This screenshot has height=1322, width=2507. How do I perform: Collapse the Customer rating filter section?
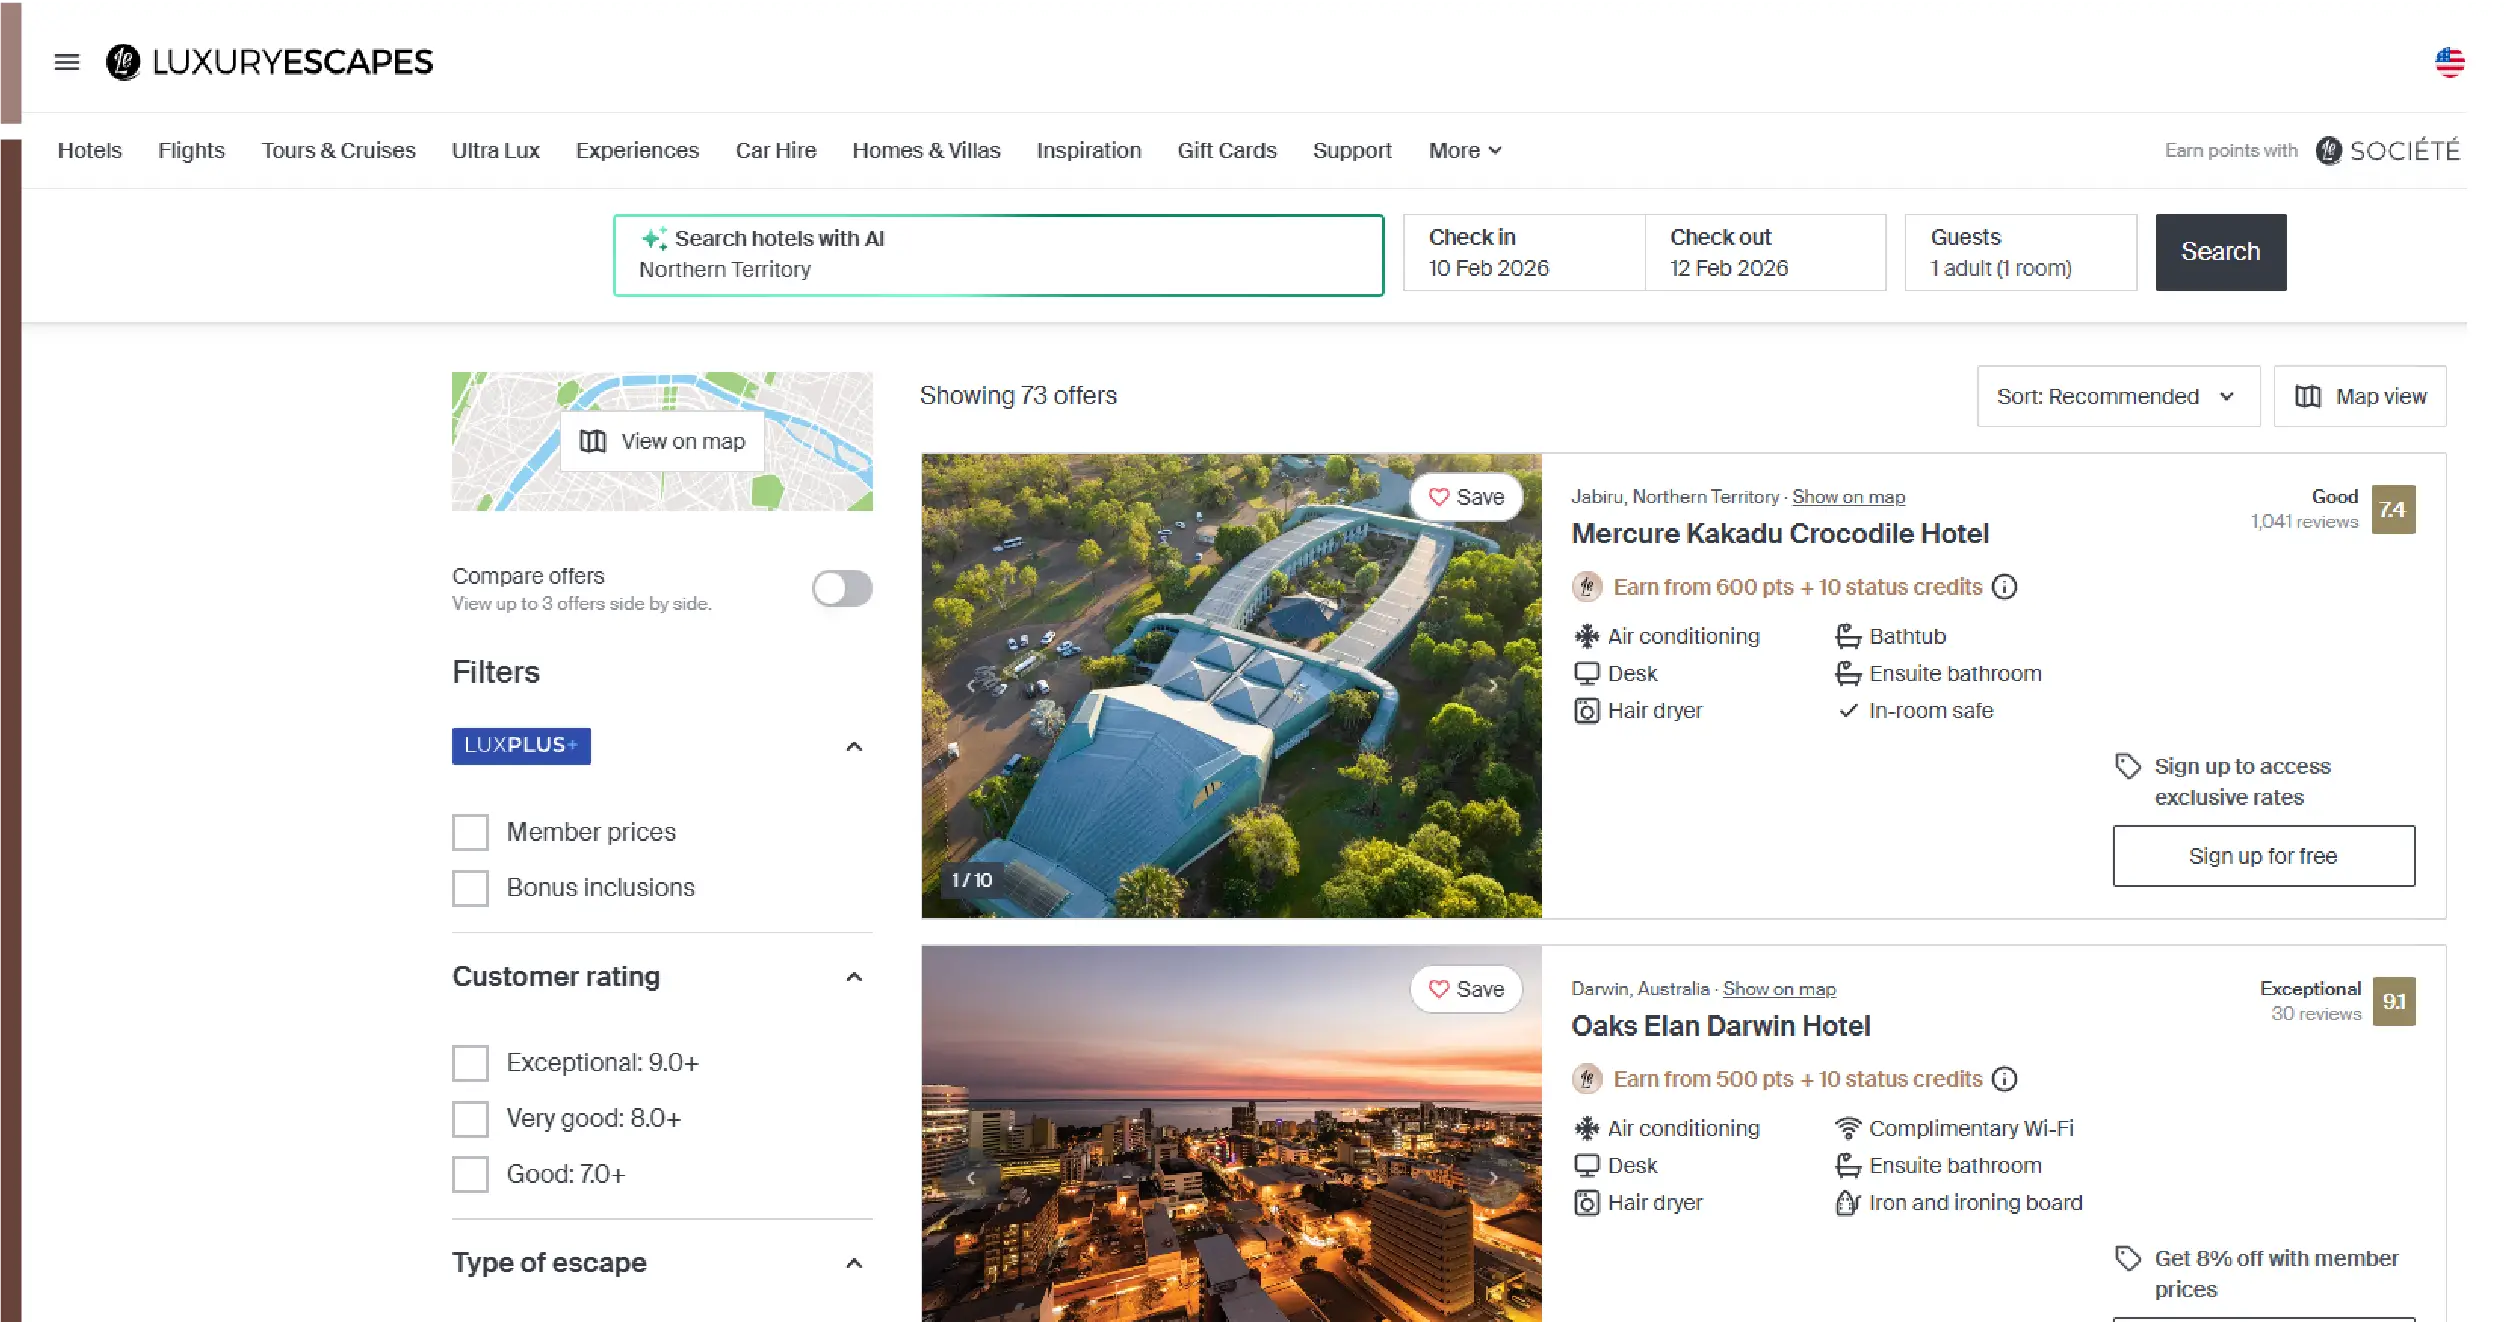coord(853,976)
